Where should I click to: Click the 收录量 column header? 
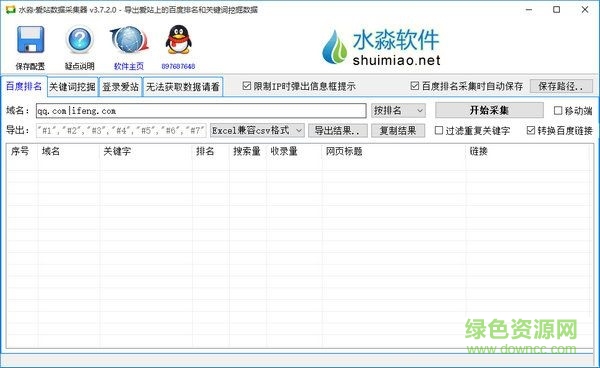pyautogui.click(x=294, y=151)
